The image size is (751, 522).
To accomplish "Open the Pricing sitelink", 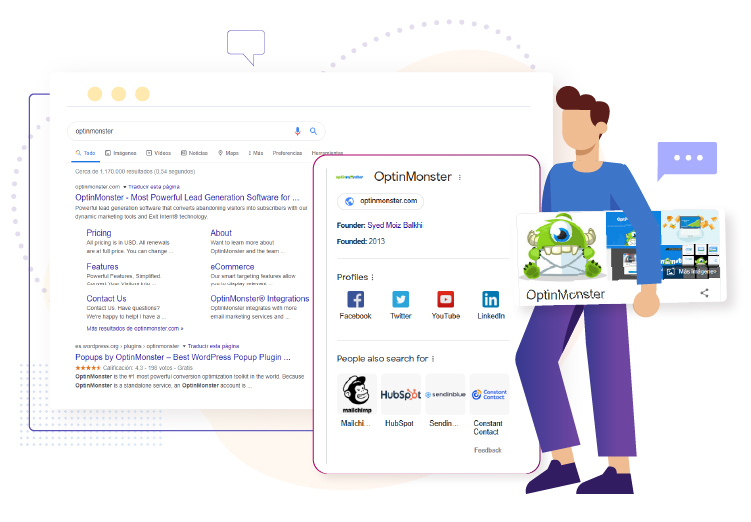I will [99, 233].
